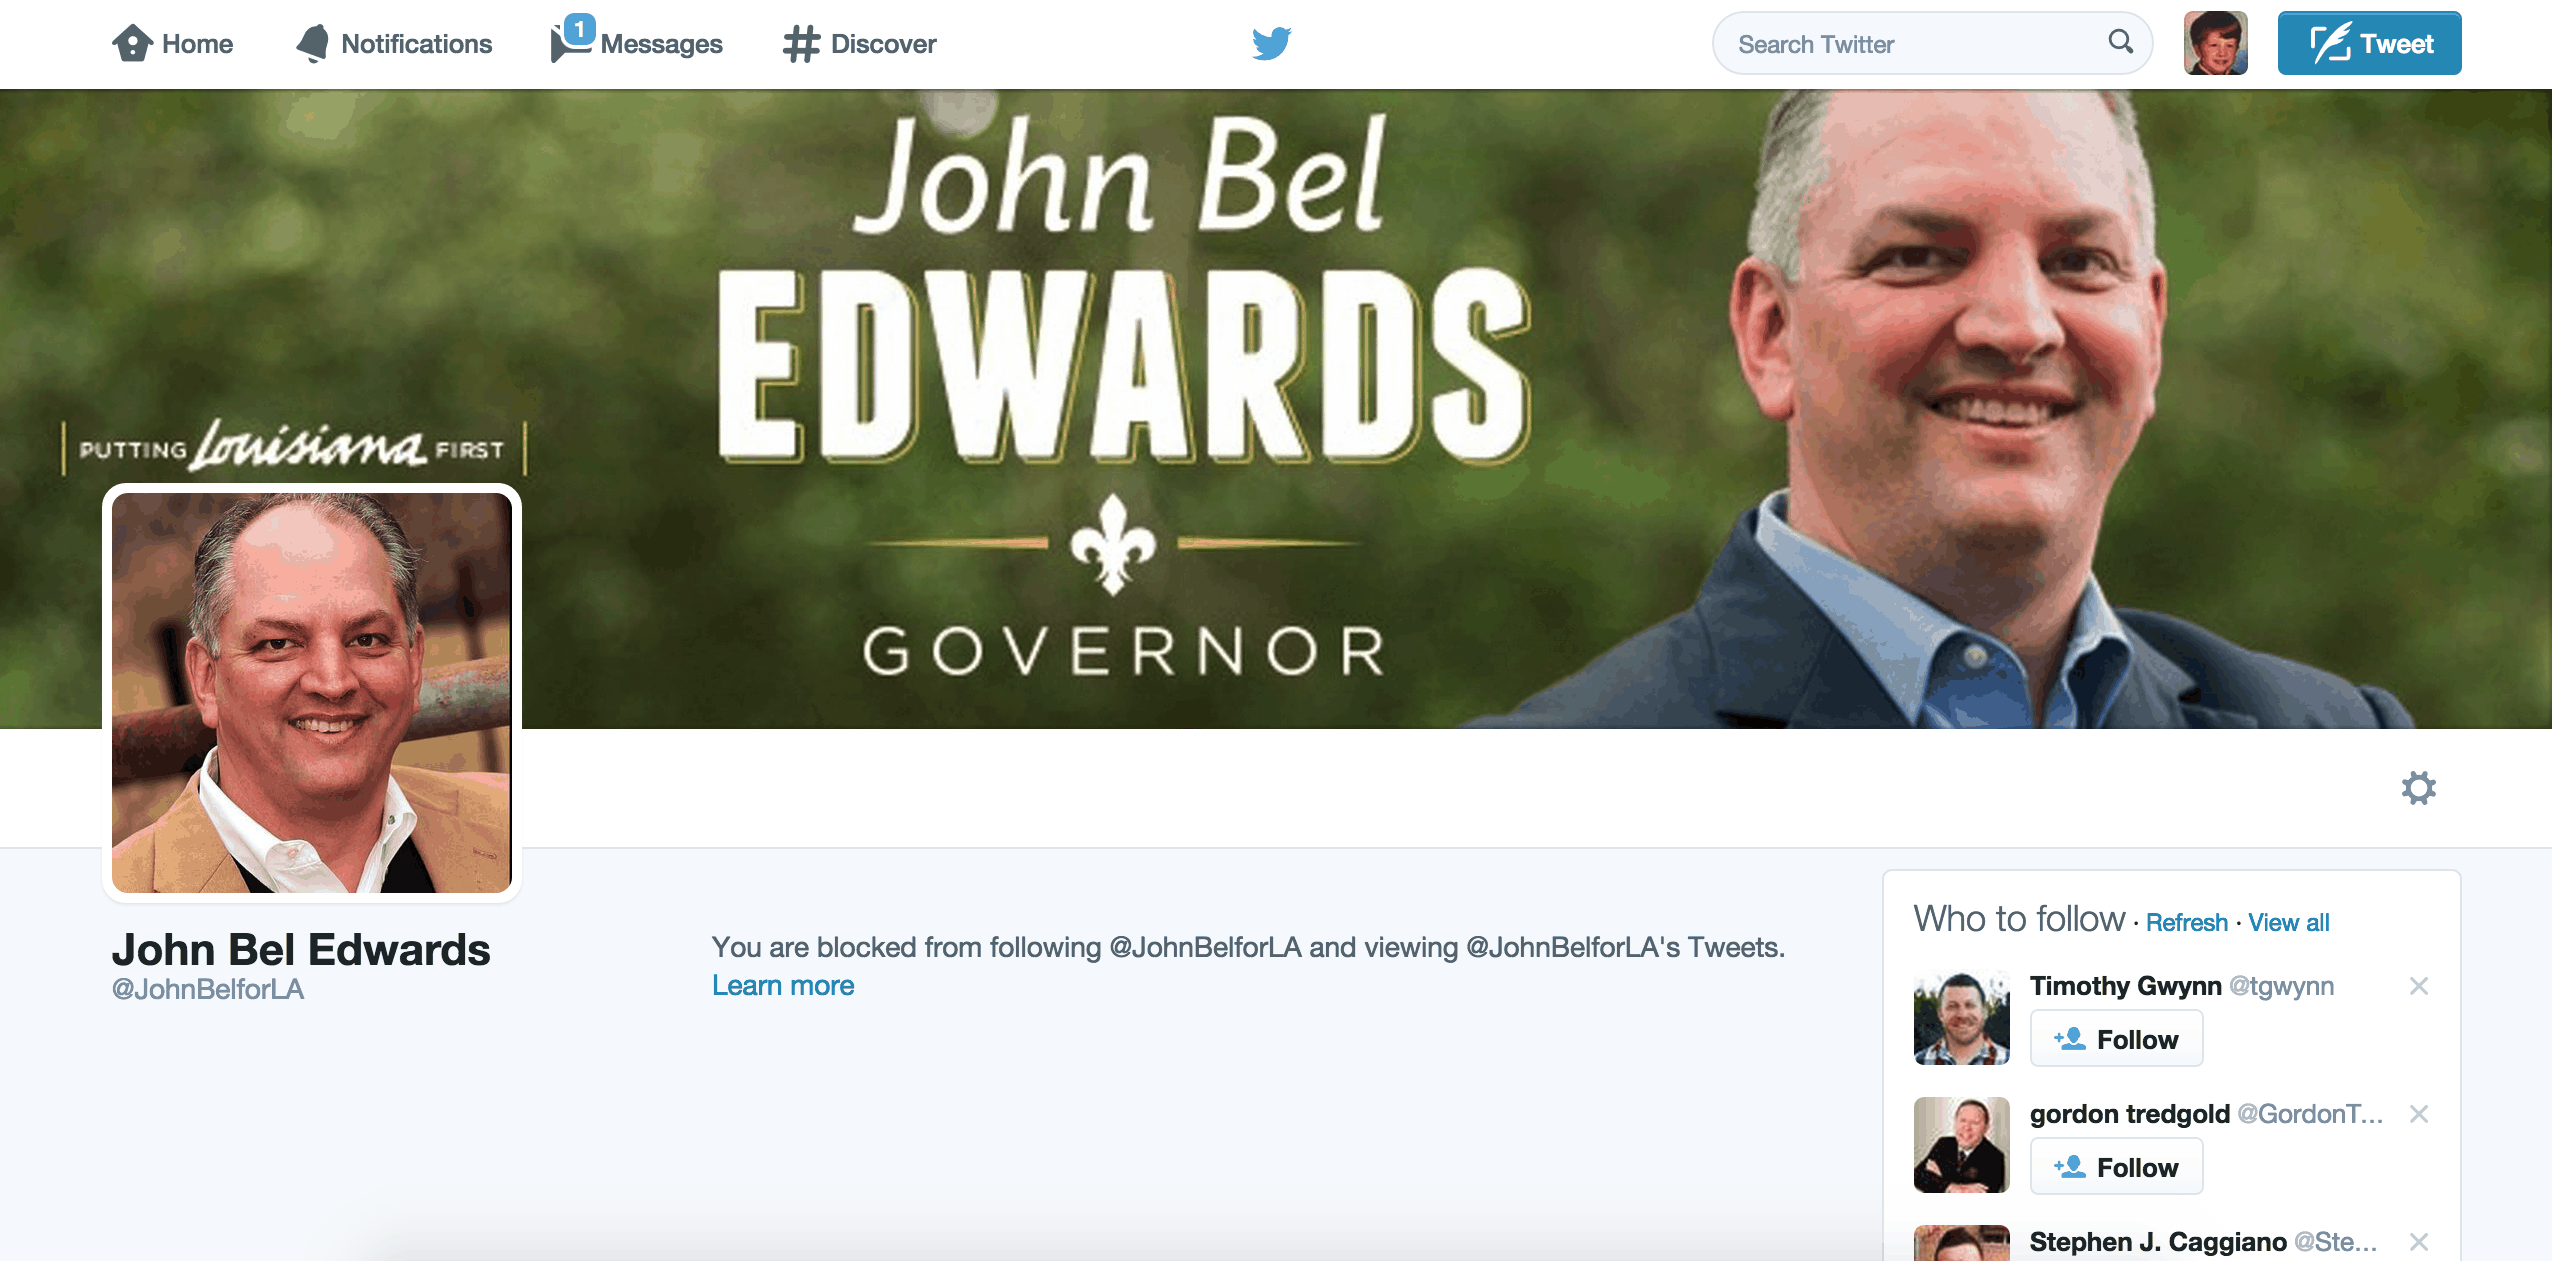Click the search magnifier icon
The image size is (2552, 1261).
(2120, 42)
